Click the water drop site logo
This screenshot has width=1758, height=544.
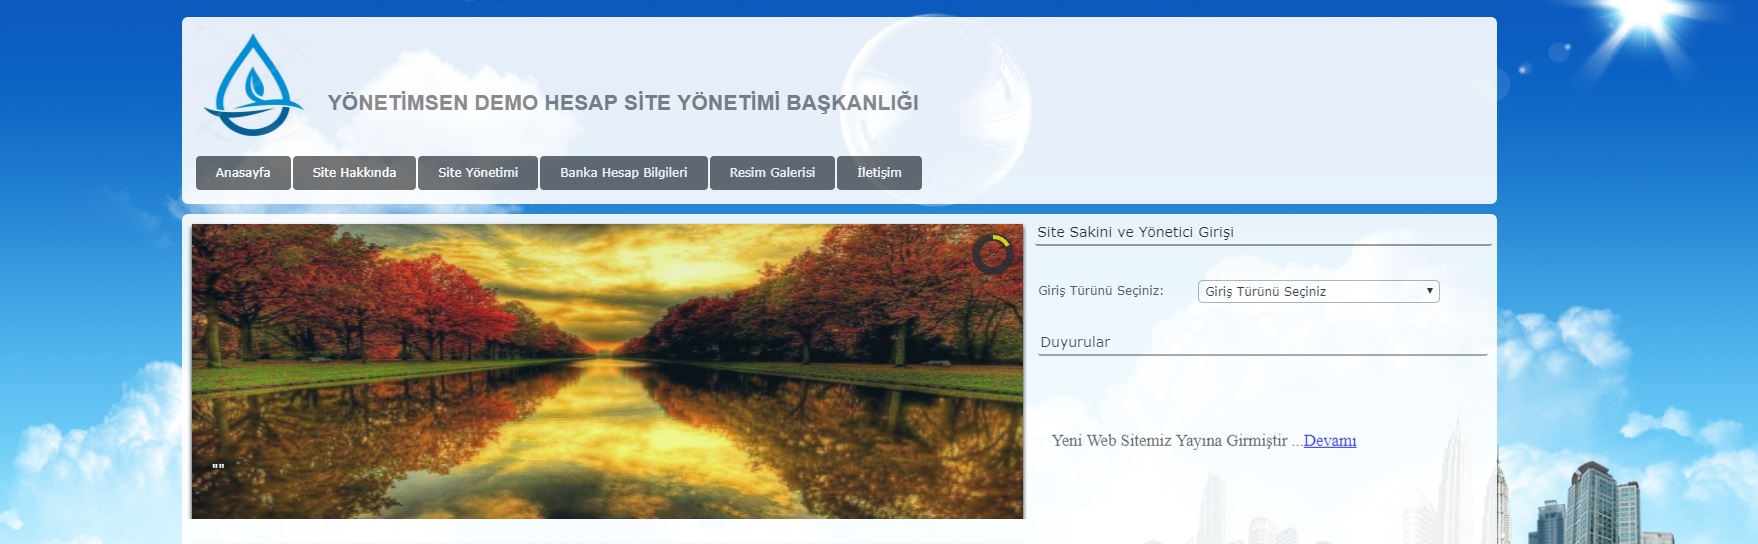point(253,86)
